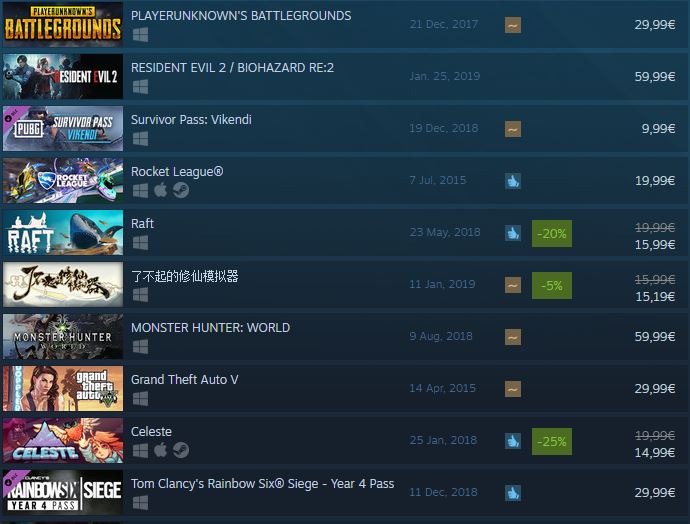Image resolution: width=690 pixels, height=524 pixels.
Task: Click the 59,99€ price for Resident Evil 2
Action: [655, 77]
